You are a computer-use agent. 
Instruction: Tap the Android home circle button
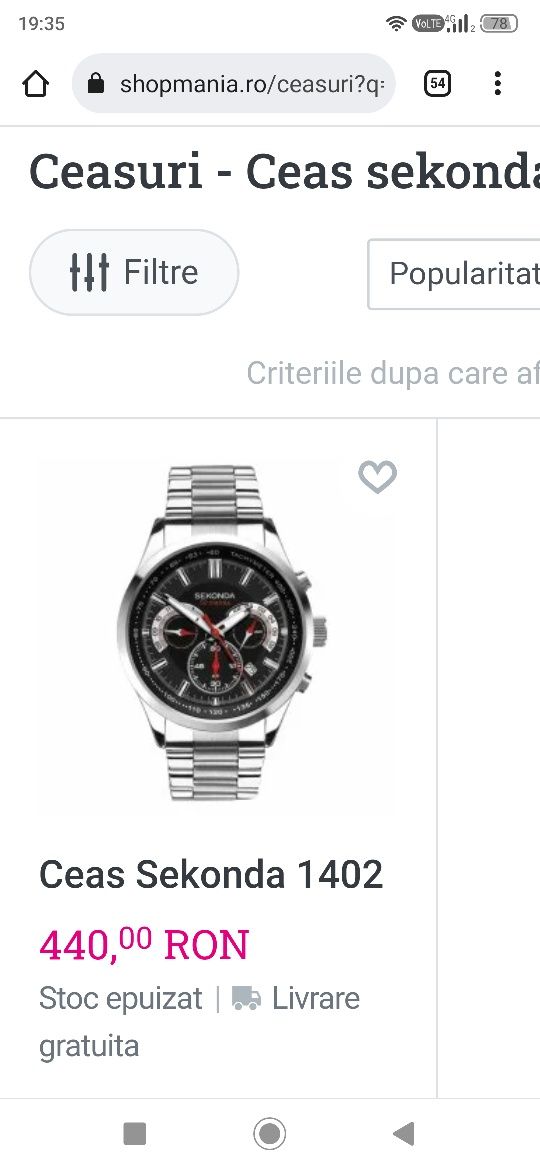click(269, 1134)
